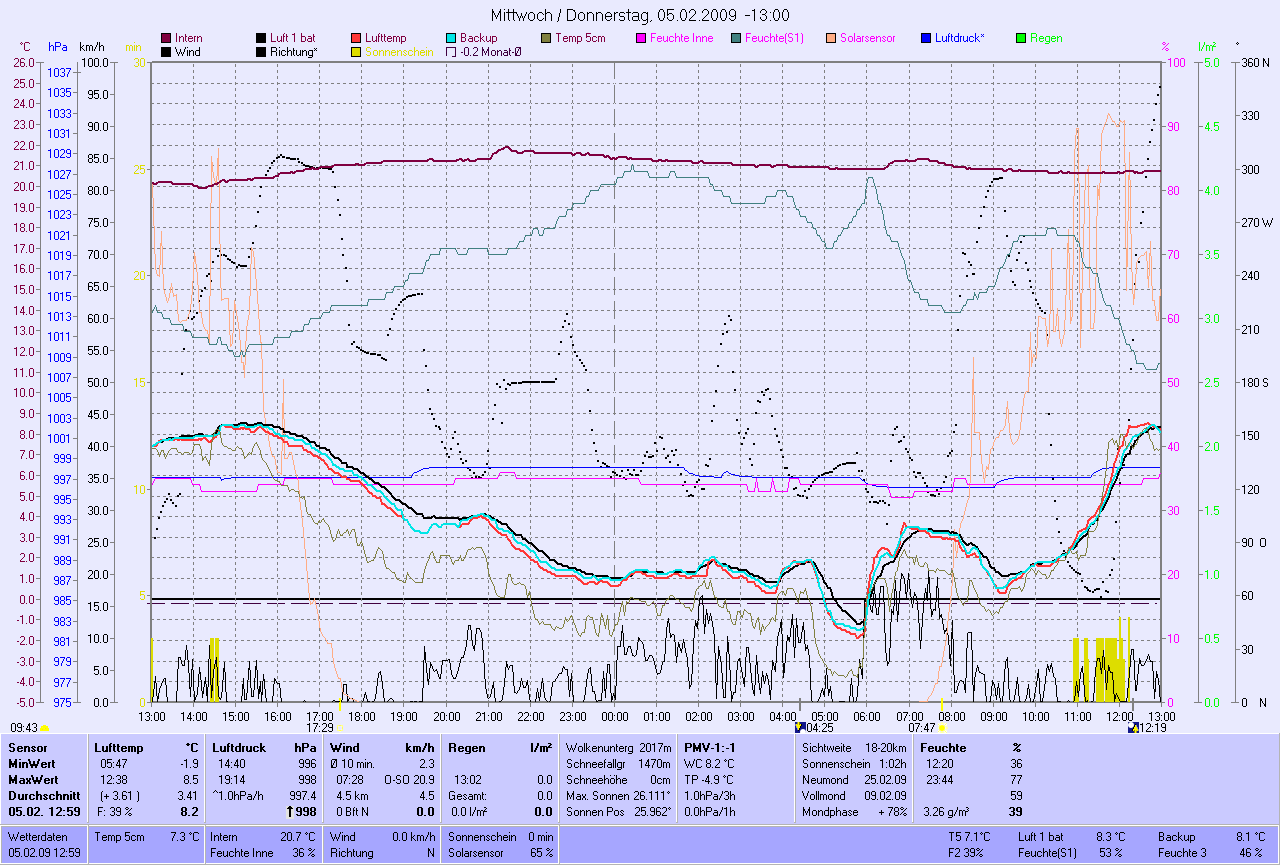Image resolution: width=1280 pixels, height=865 pixels.
Task: Click the cyan Backup legend square
Action: 451,38
